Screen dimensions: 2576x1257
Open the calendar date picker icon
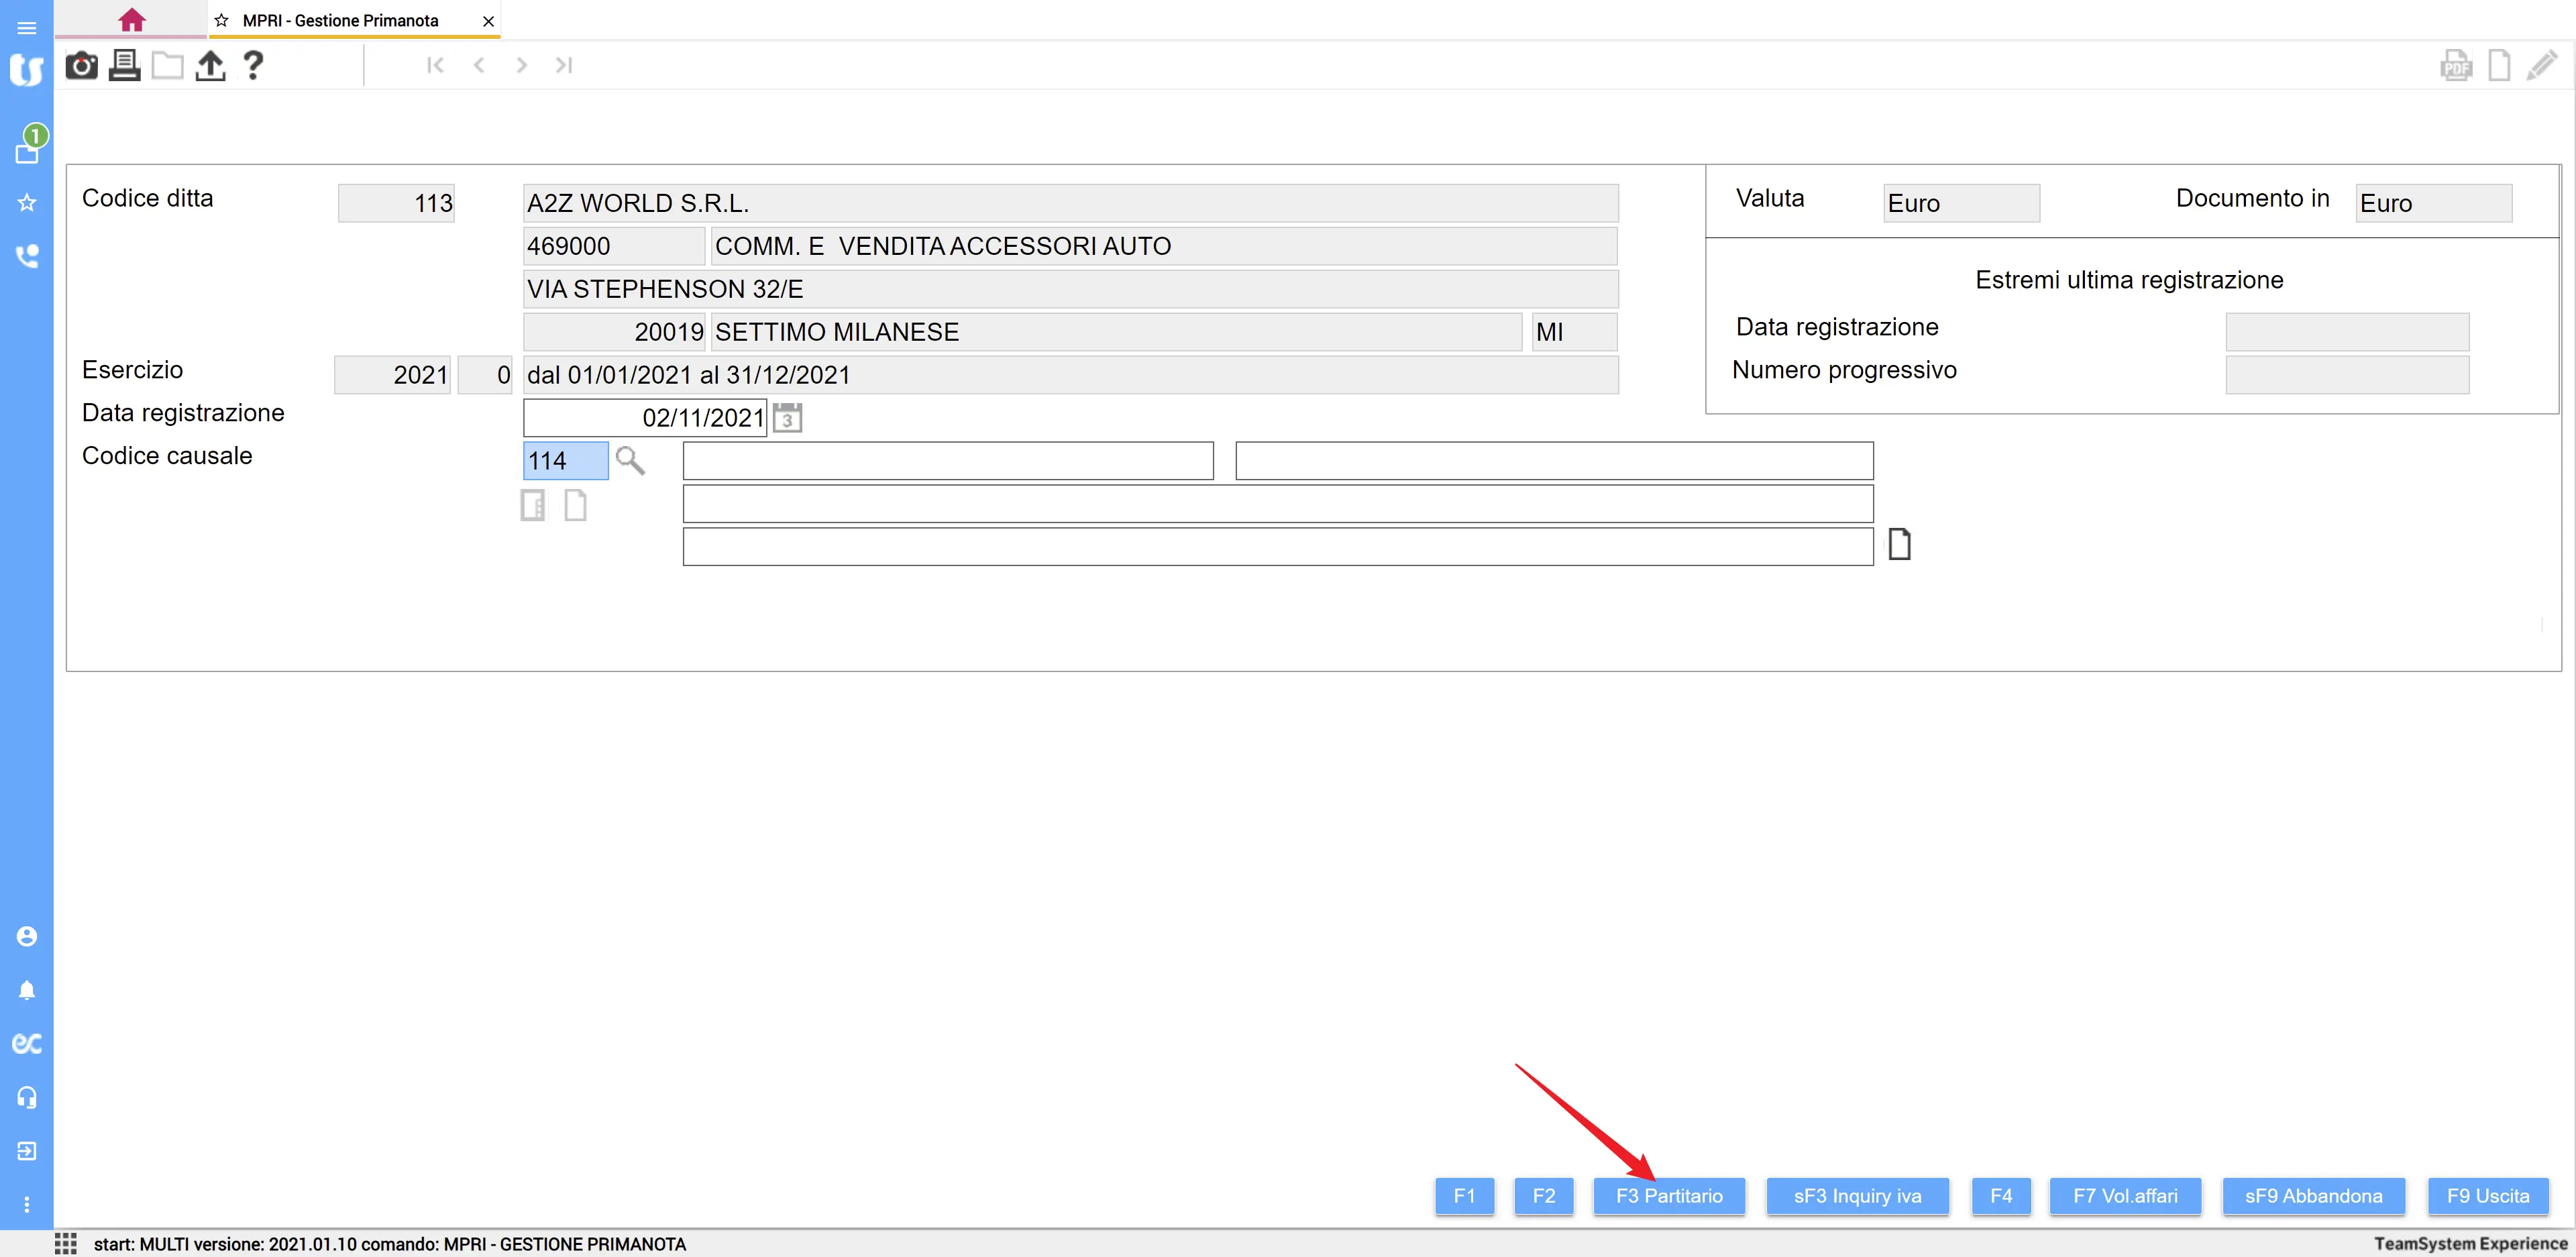(787, 417)
